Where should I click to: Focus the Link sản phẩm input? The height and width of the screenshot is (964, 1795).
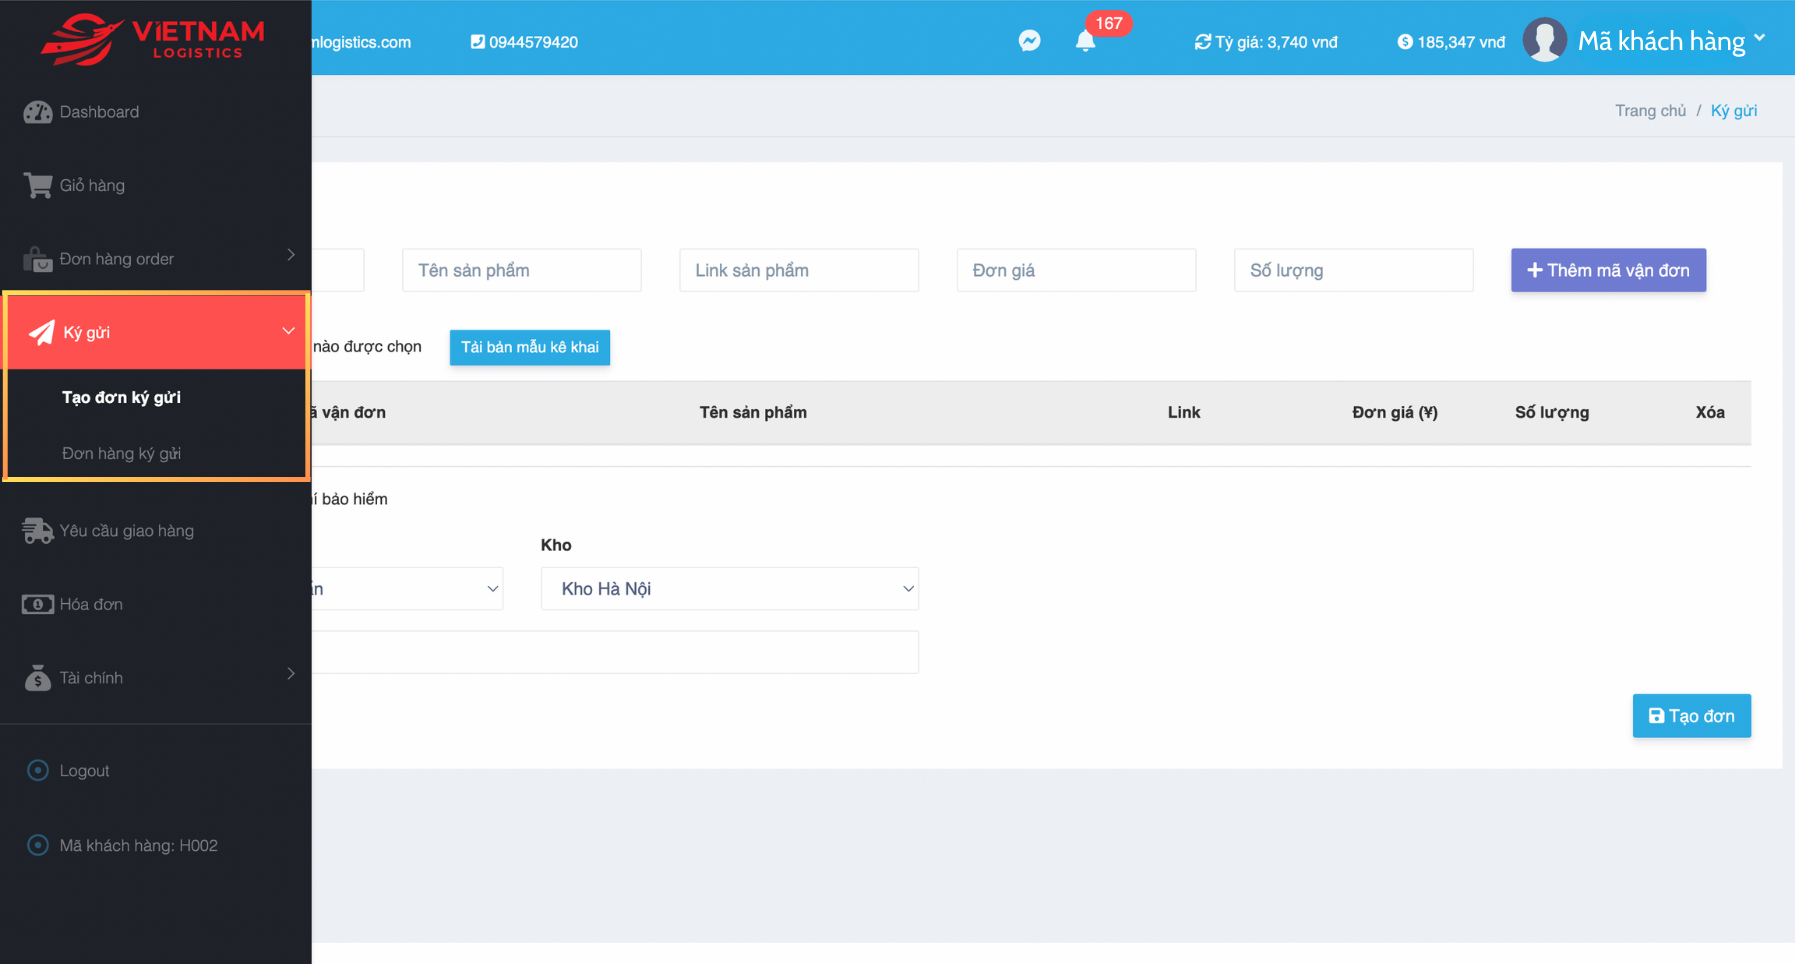point(799,270)
